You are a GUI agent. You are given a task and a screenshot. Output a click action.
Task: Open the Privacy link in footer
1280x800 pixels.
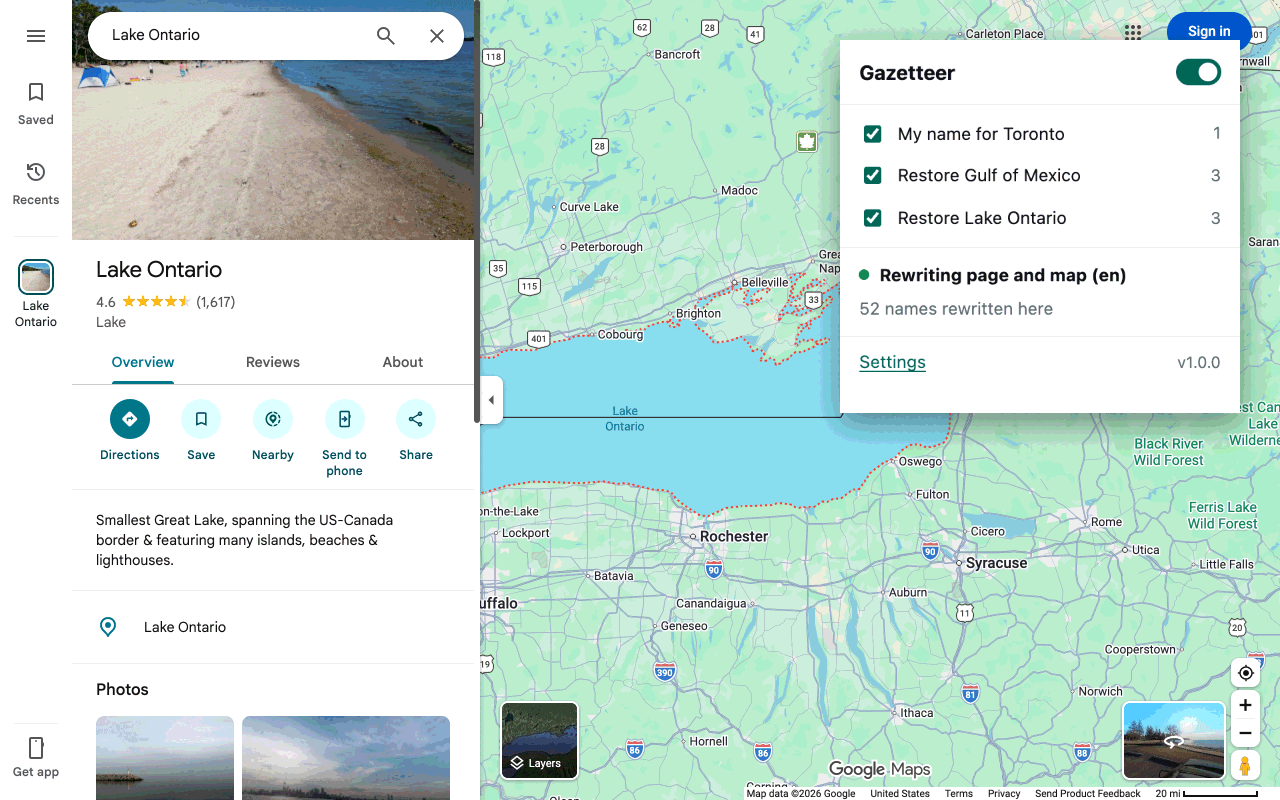(1004, 793)
